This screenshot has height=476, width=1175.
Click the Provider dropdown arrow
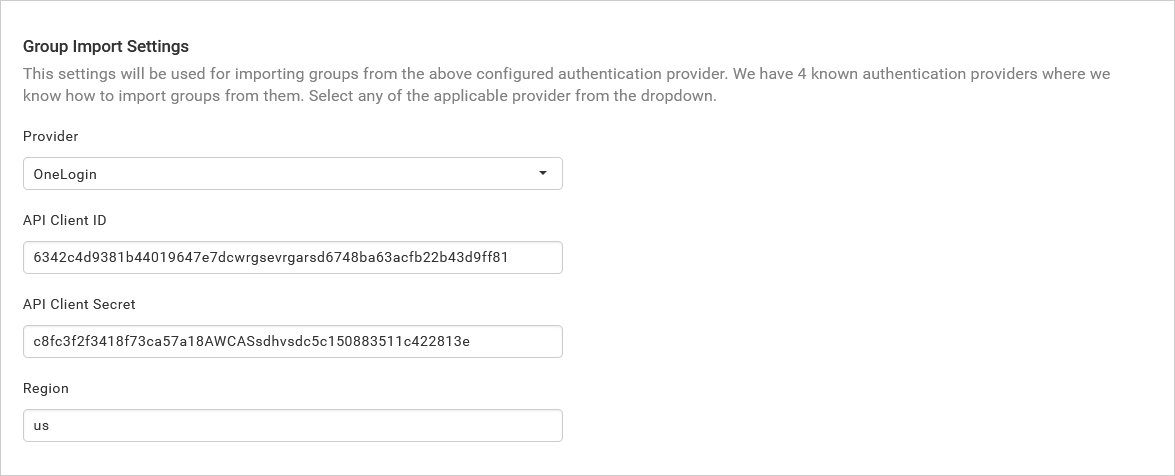point(542,173)
